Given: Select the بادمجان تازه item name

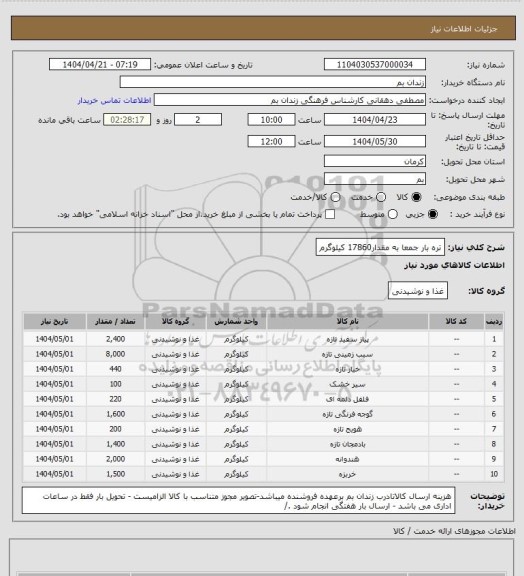Looking at the screenshot, I should pos(347,444).
